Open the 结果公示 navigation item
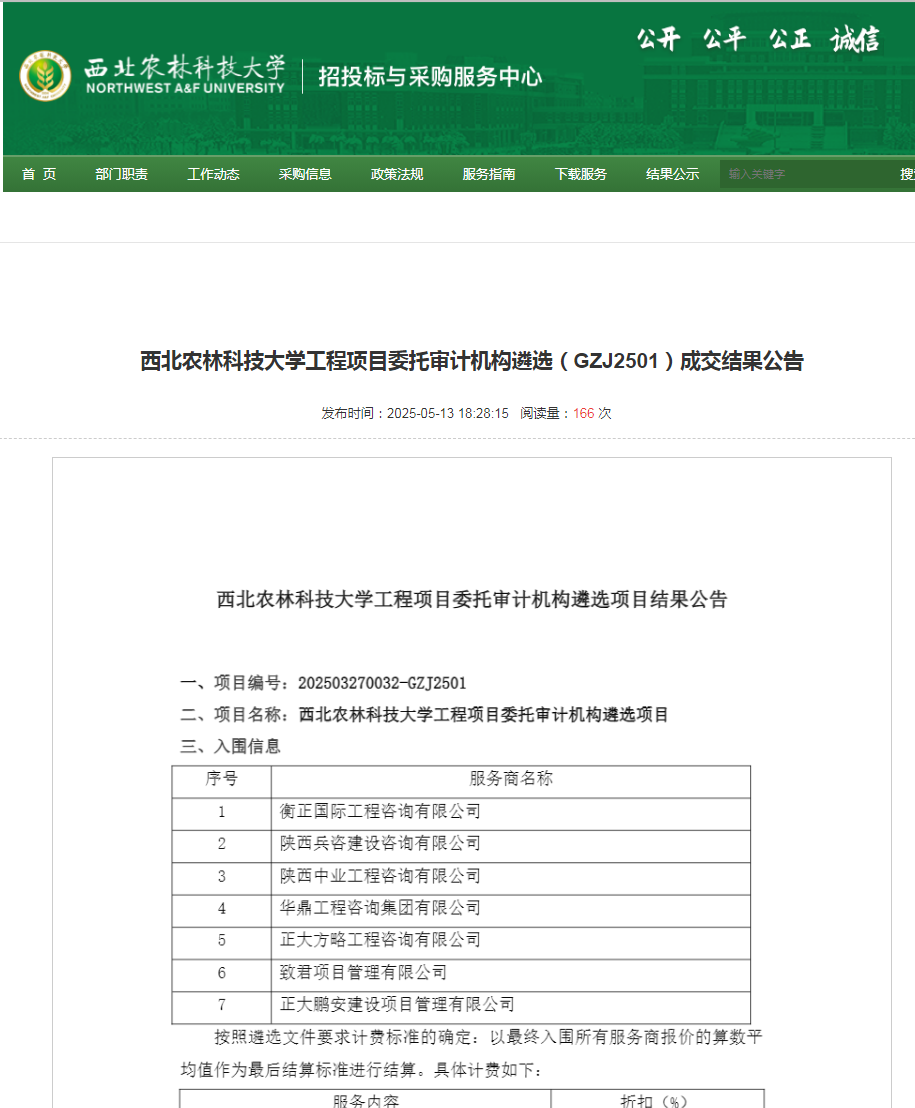This screenshot has height=1108, width=915. click(672, 174)
